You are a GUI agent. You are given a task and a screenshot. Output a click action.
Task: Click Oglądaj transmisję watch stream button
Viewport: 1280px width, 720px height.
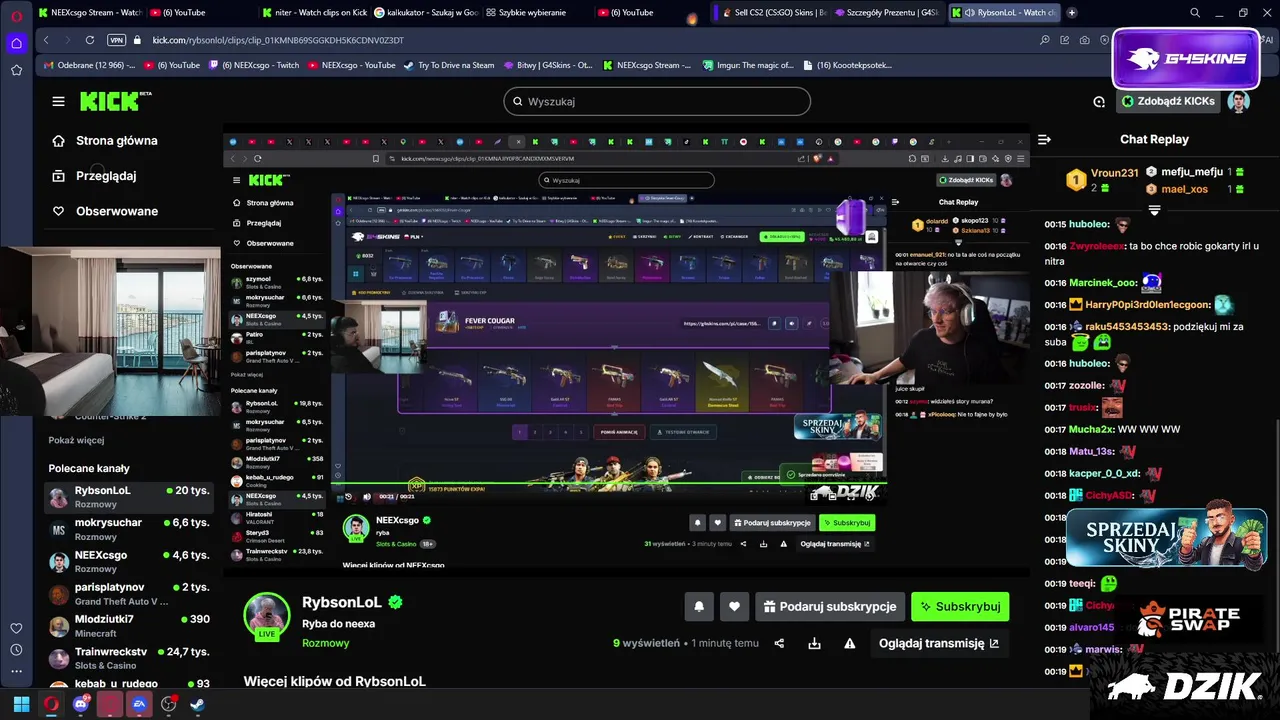pyautogui.click(x=939, y=643)
